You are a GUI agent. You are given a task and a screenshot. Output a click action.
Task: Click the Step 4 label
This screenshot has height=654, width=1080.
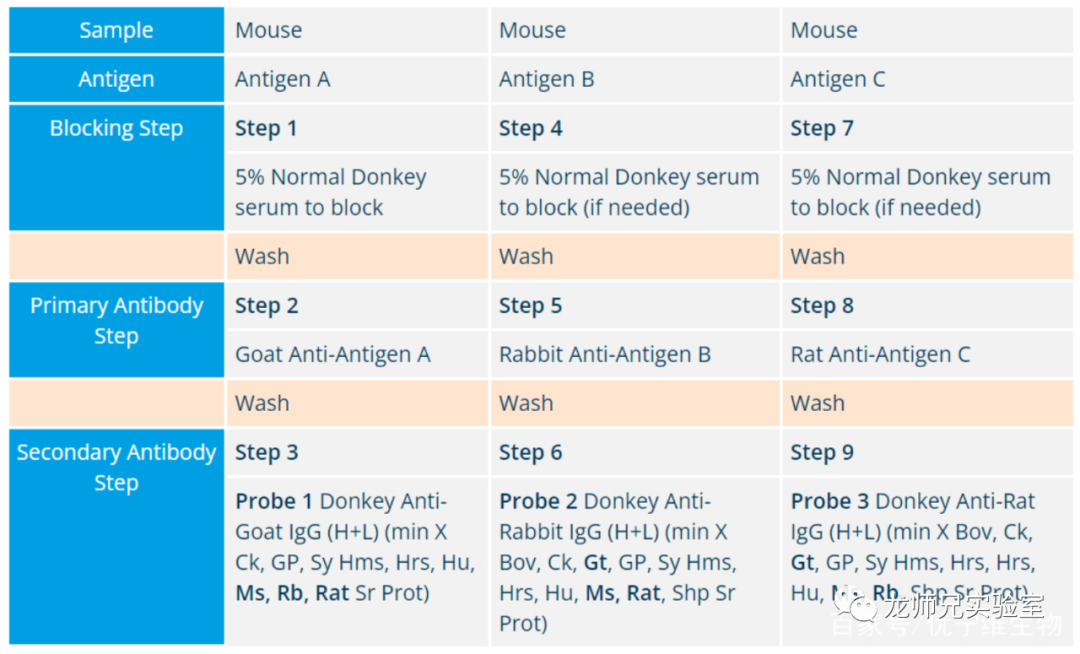[x=530, y=128]
